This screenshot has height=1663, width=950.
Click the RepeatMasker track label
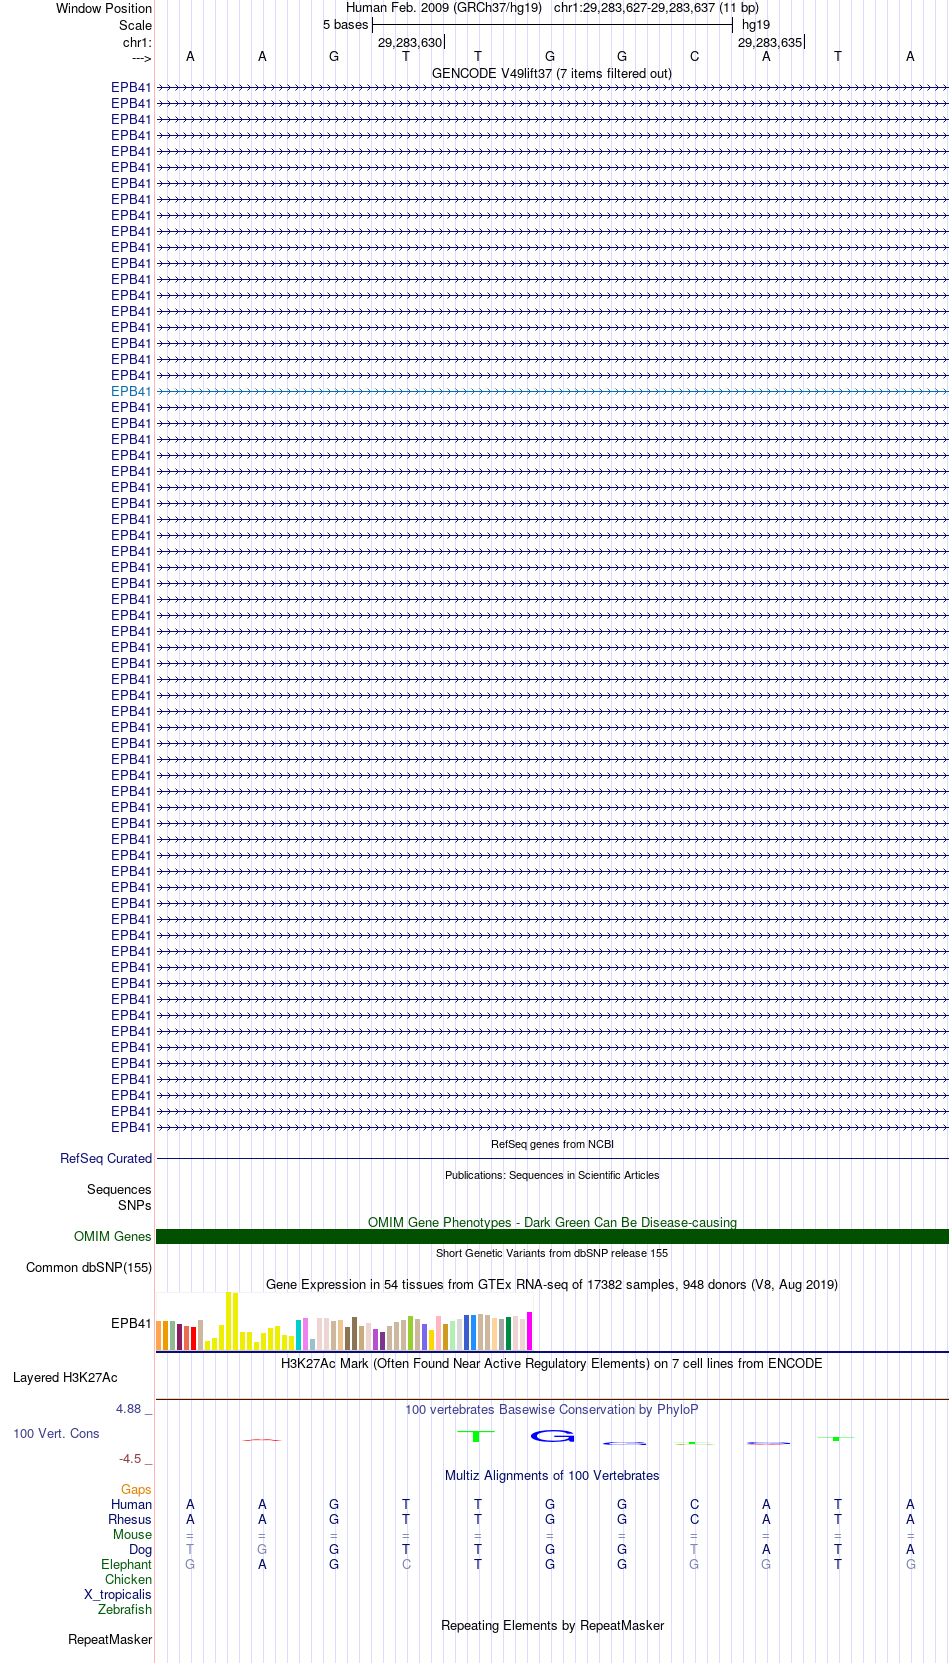(110, 1640)
